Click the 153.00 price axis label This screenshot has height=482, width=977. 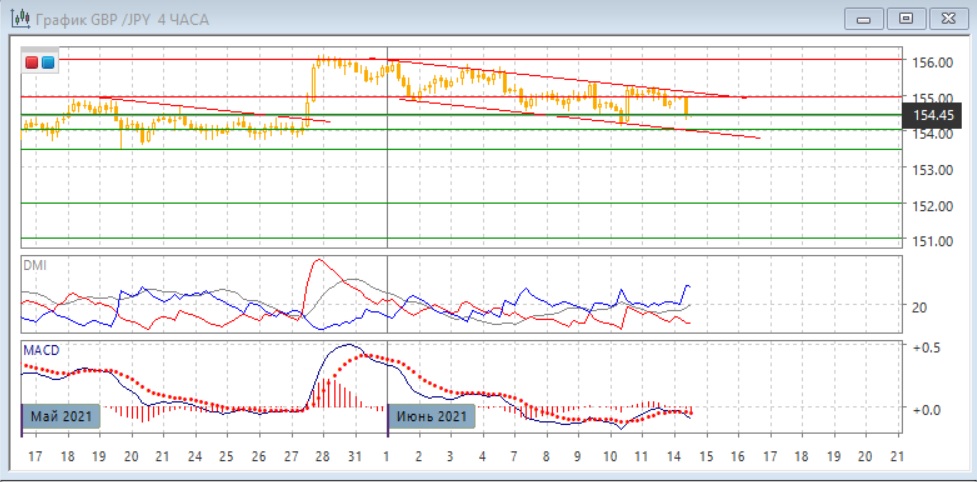pyautogui.click(x=930, y=170)
